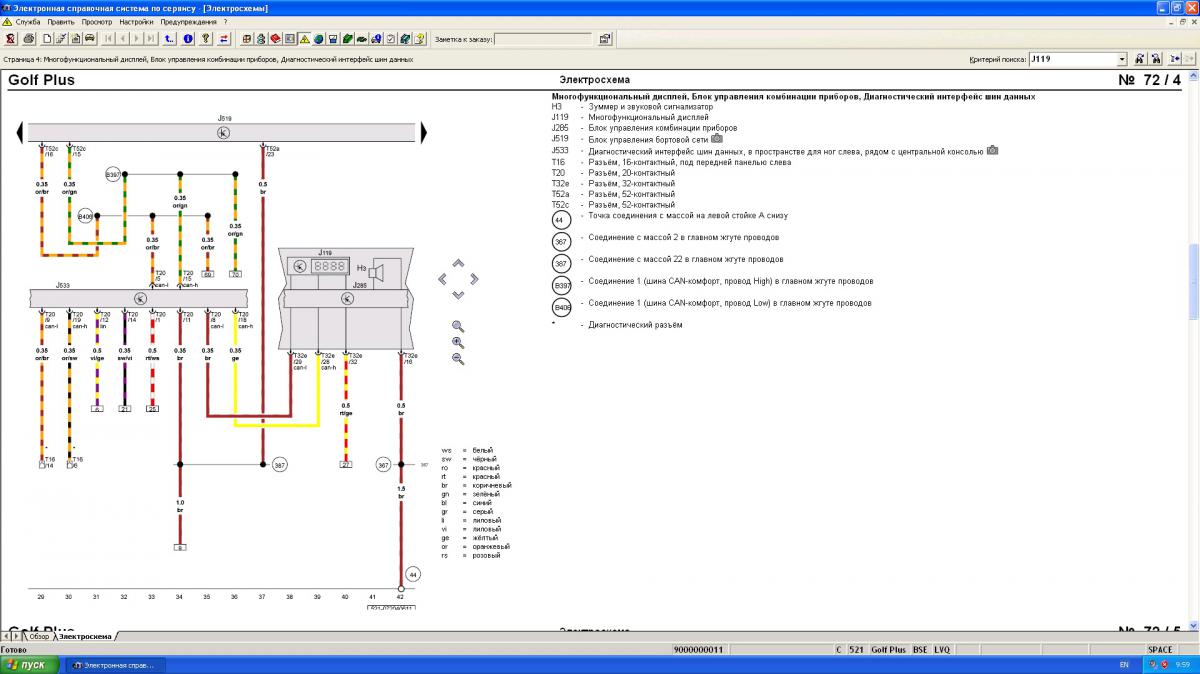The width and height of the screenshot is (1200, 674).
Task: Click the blue globe toolbar icon
Action: 318,40
